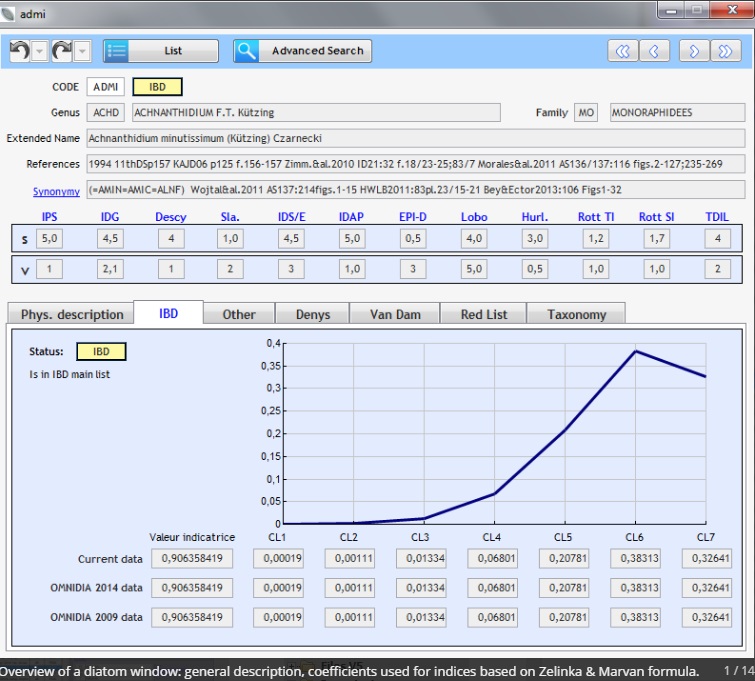Show the Taxonomy tab
The image size is (755, 681).
[576, 314]
